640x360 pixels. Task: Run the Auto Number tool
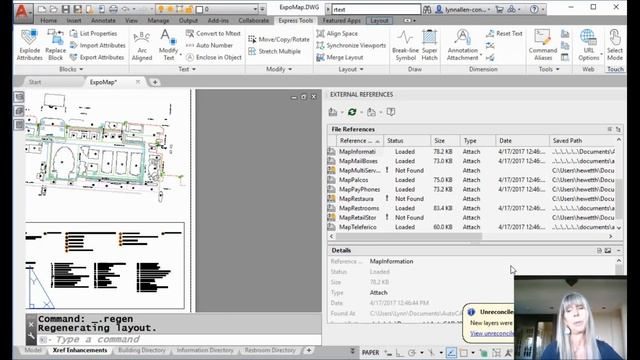tap(209, 45)
